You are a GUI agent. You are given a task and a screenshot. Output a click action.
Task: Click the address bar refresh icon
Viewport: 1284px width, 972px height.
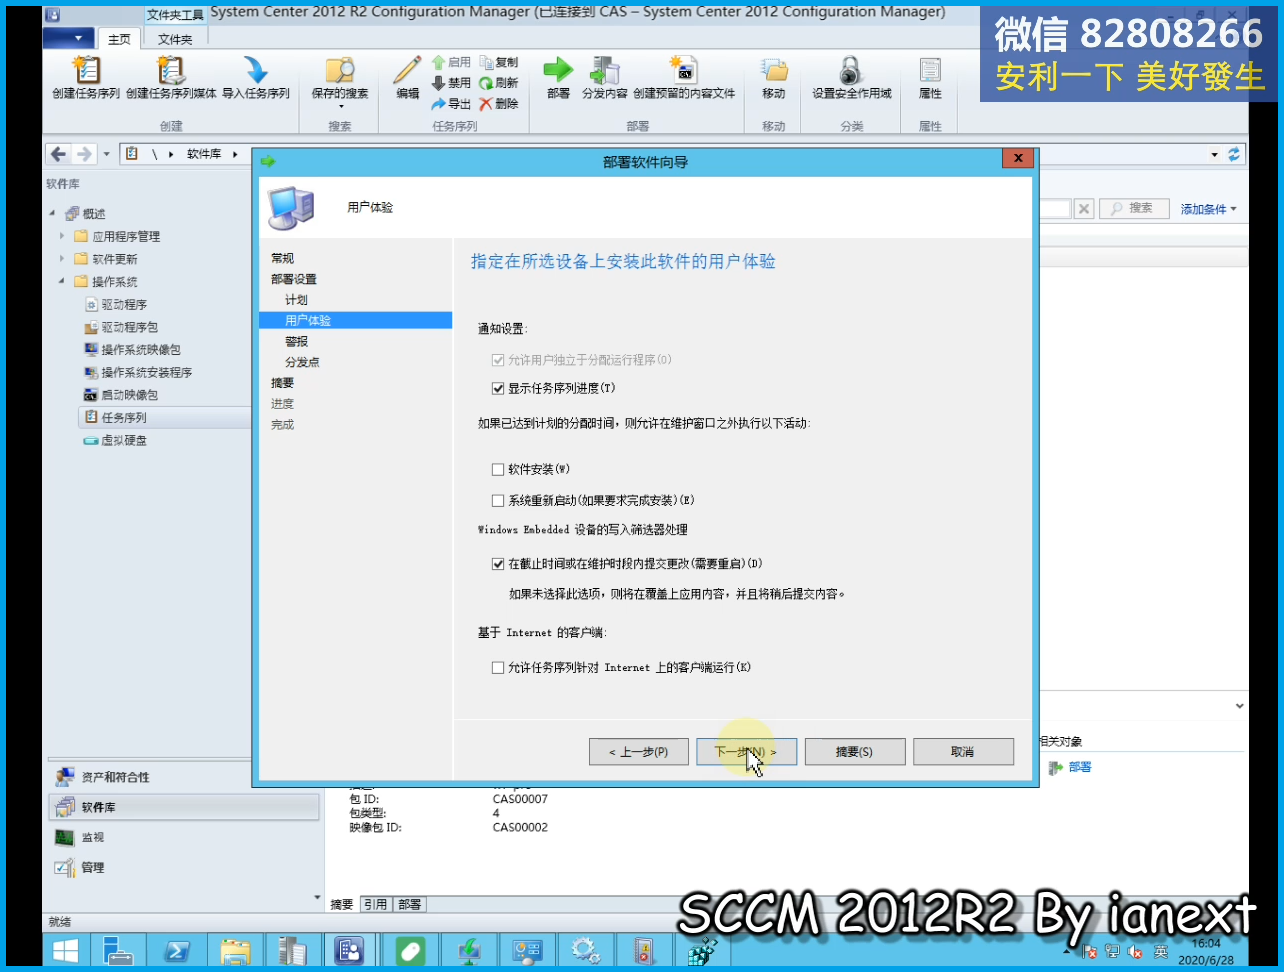[x=1234, y=154]
